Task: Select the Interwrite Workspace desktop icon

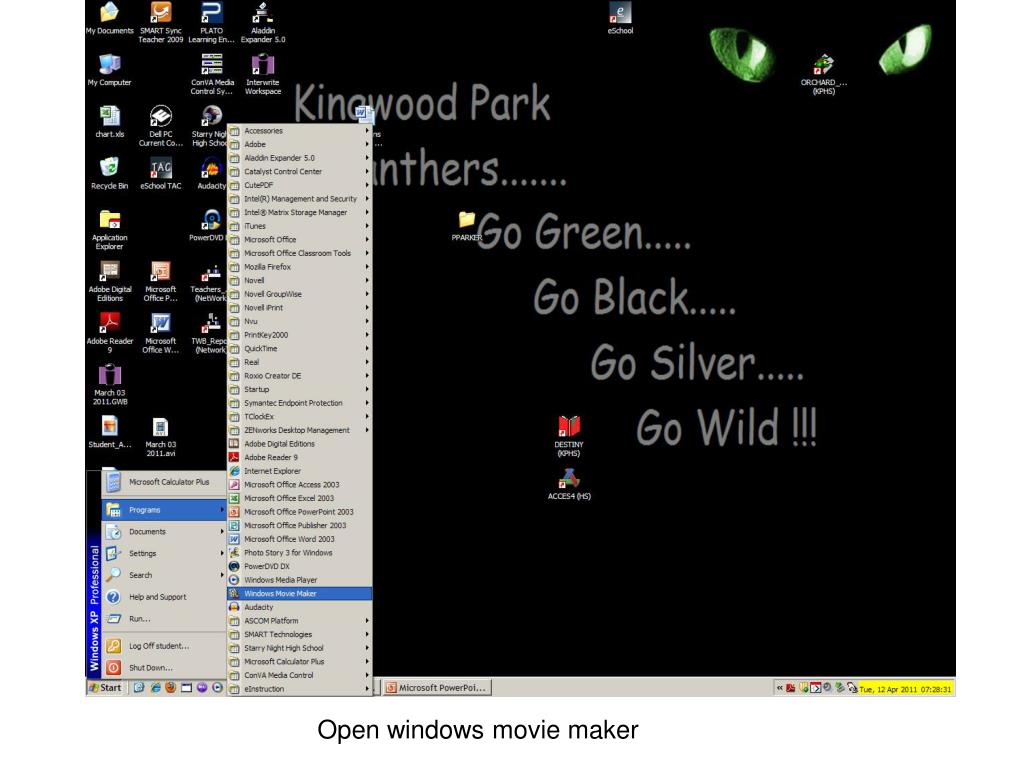Action: pos(263,74)
